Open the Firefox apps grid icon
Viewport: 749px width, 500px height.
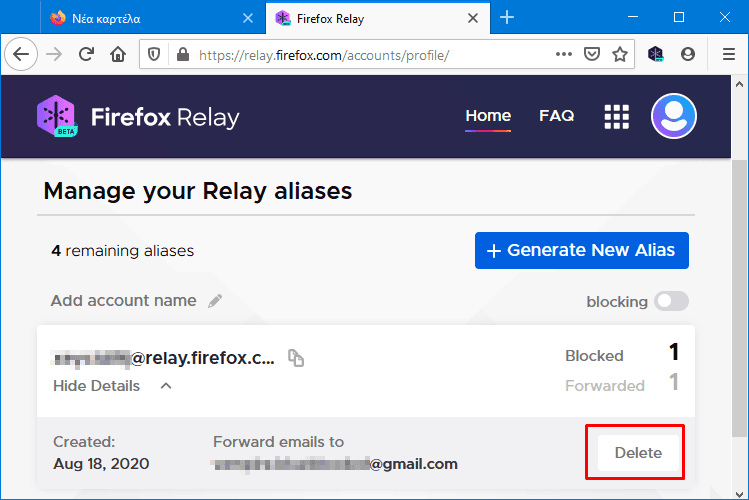pyautogui.click(x=617, y=117)
